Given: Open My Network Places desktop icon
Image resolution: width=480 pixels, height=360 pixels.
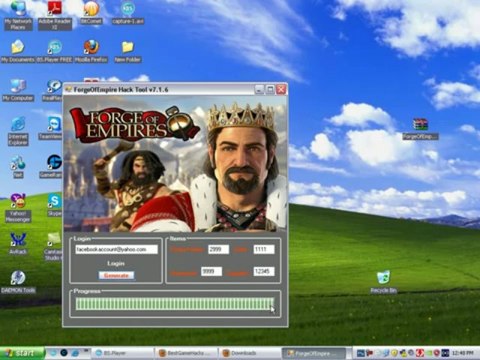Looking at the screenshot, I should 18,15.
